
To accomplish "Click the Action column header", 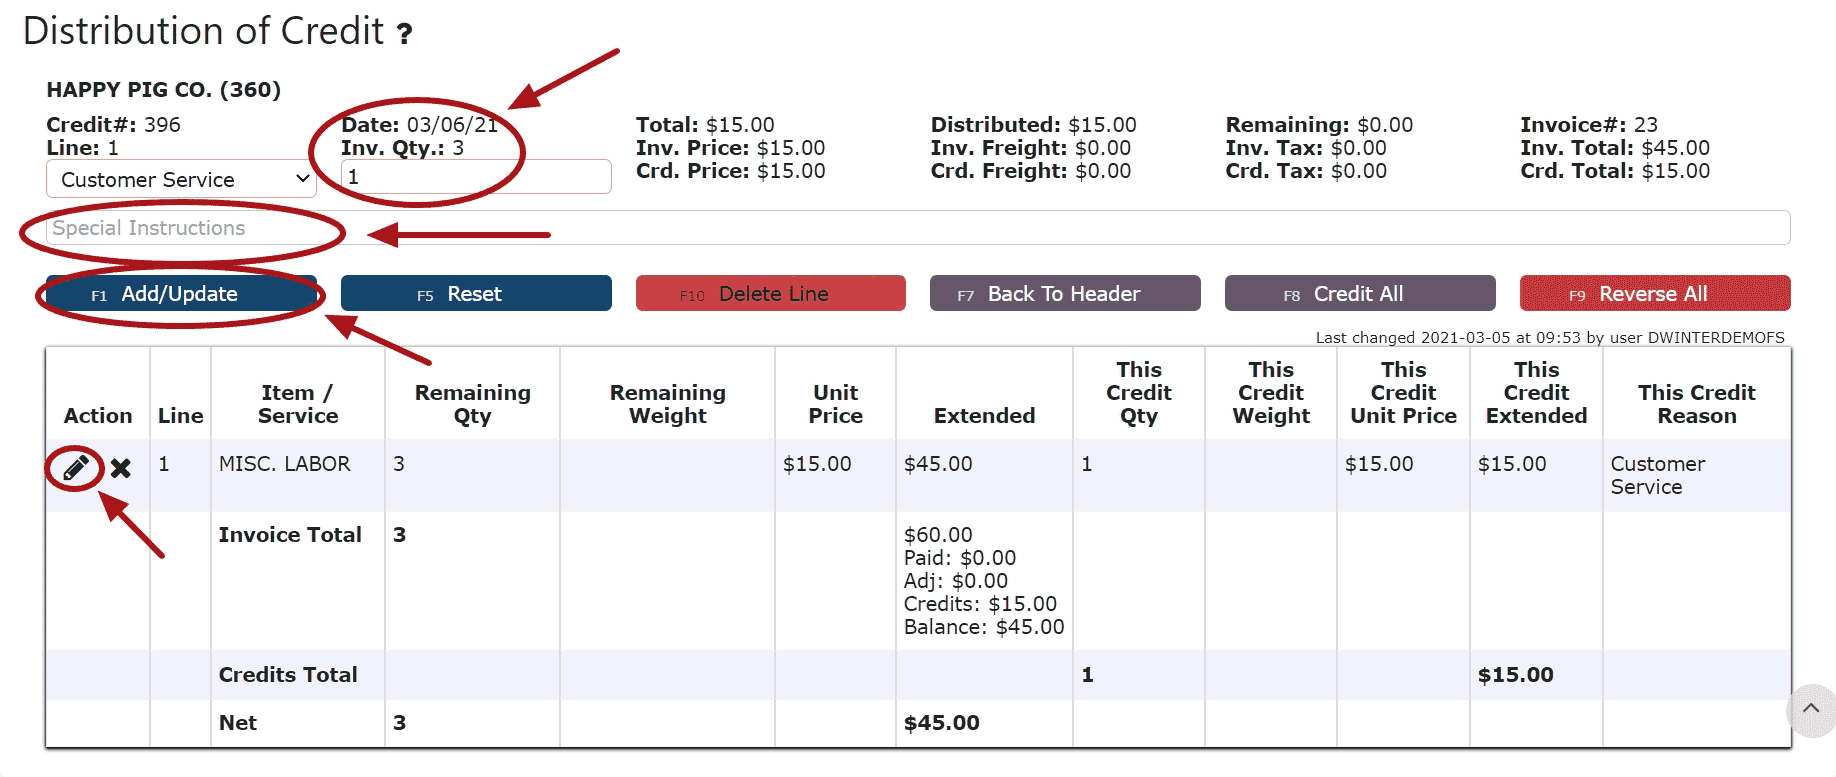I will coord(98,415).
